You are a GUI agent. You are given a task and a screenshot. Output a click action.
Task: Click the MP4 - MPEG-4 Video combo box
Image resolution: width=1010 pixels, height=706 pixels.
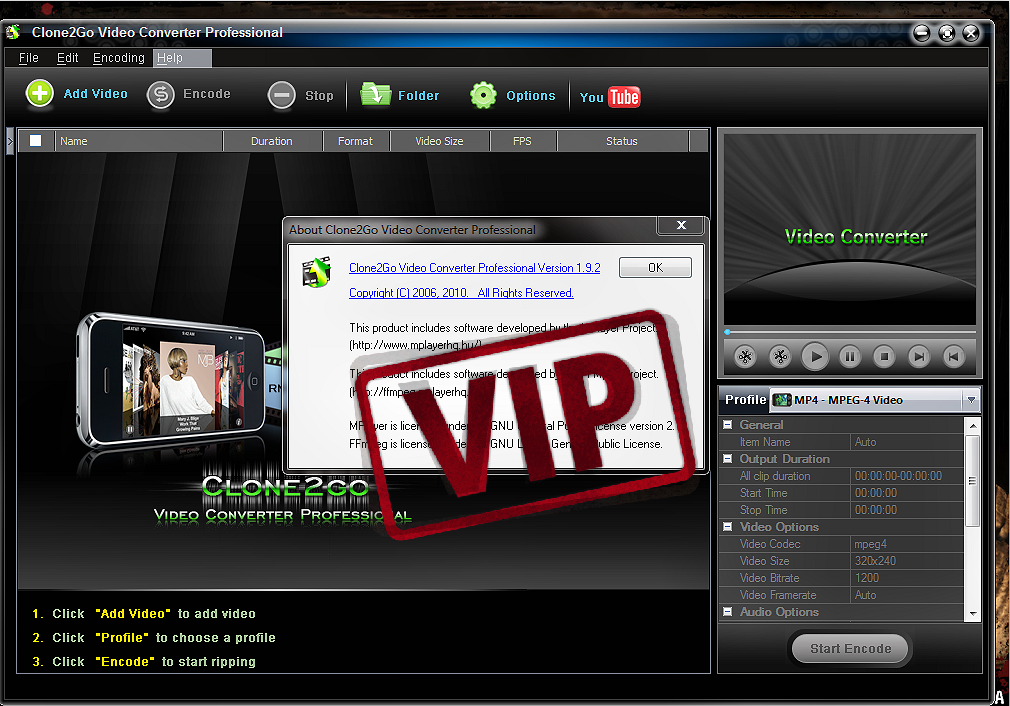coord(875,400)
